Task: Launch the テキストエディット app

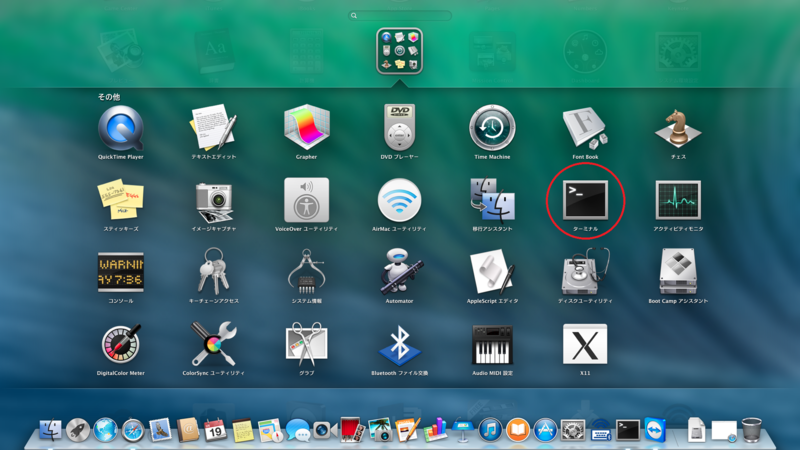Action: pyautogui.click(x=213, y=128)
